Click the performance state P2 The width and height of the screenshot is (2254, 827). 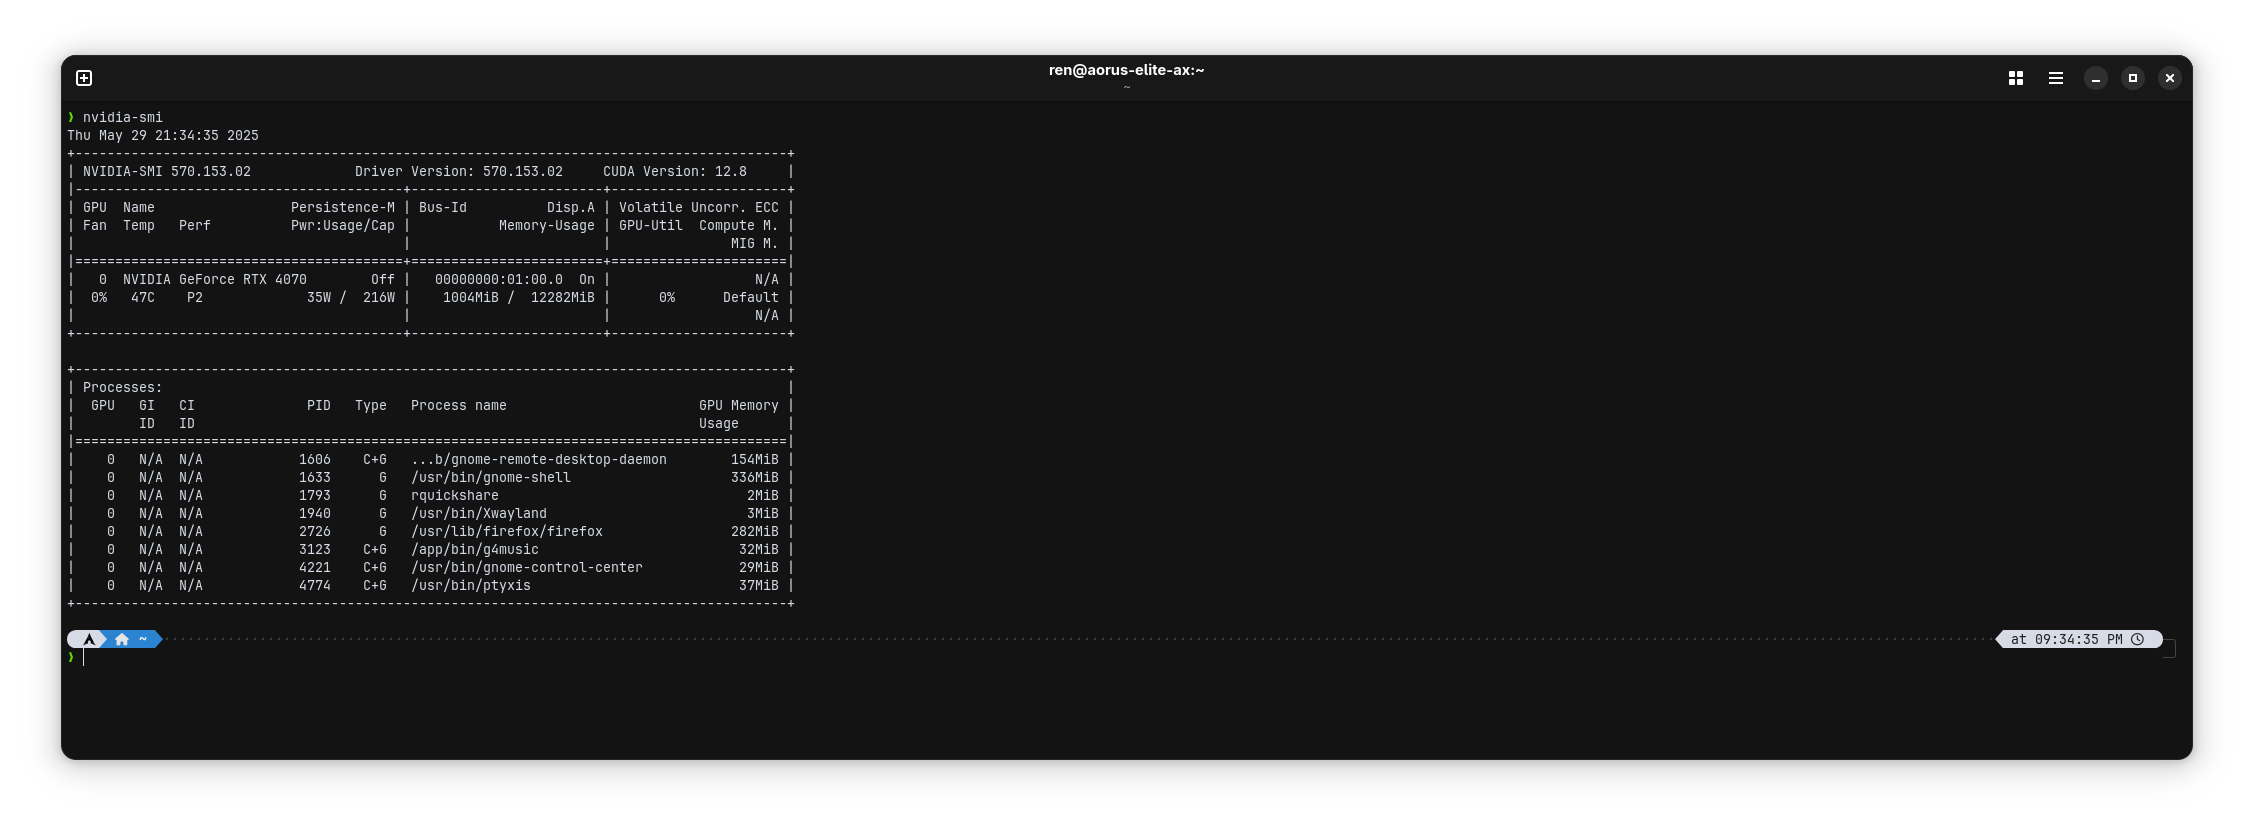pyautogui.click(x=195, y=297)
